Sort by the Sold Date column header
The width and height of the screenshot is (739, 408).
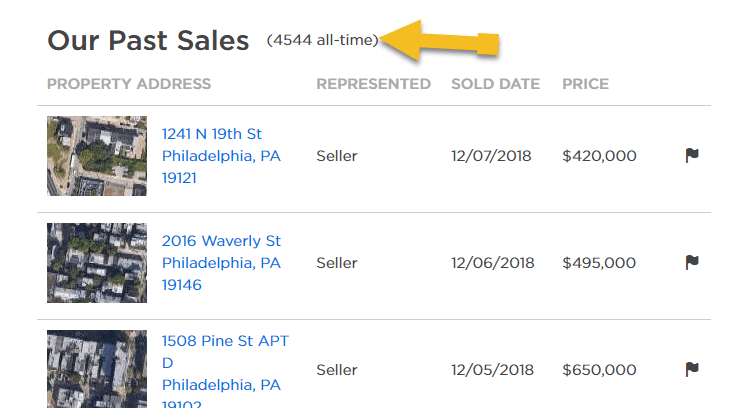coord(495,84)
